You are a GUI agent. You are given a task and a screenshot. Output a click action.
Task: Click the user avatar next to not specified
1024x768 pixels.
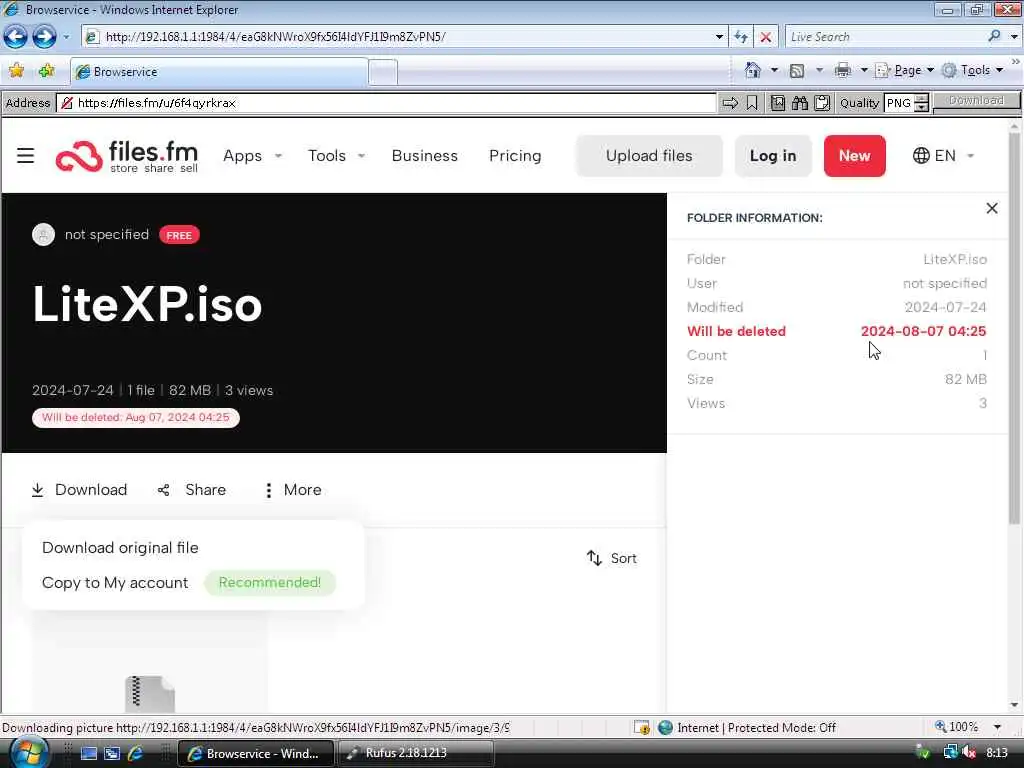pyautogui.click(x=43, y=234)
